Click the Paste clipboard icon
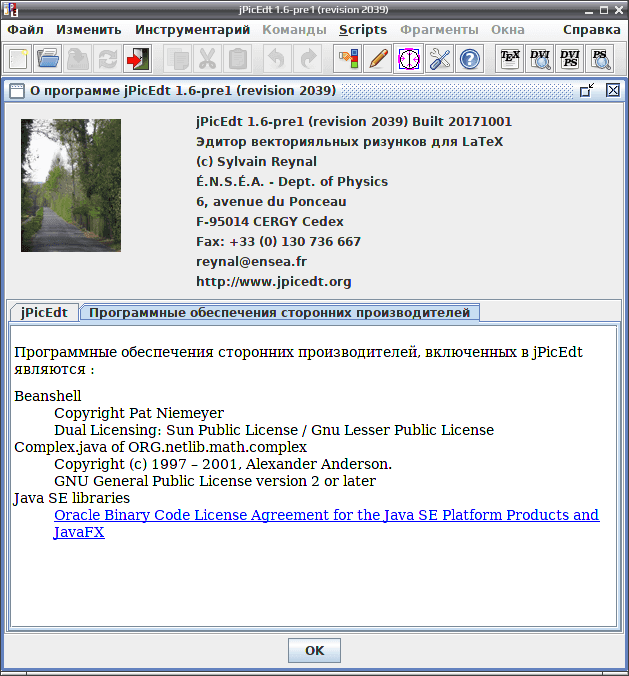 (238, 59)
